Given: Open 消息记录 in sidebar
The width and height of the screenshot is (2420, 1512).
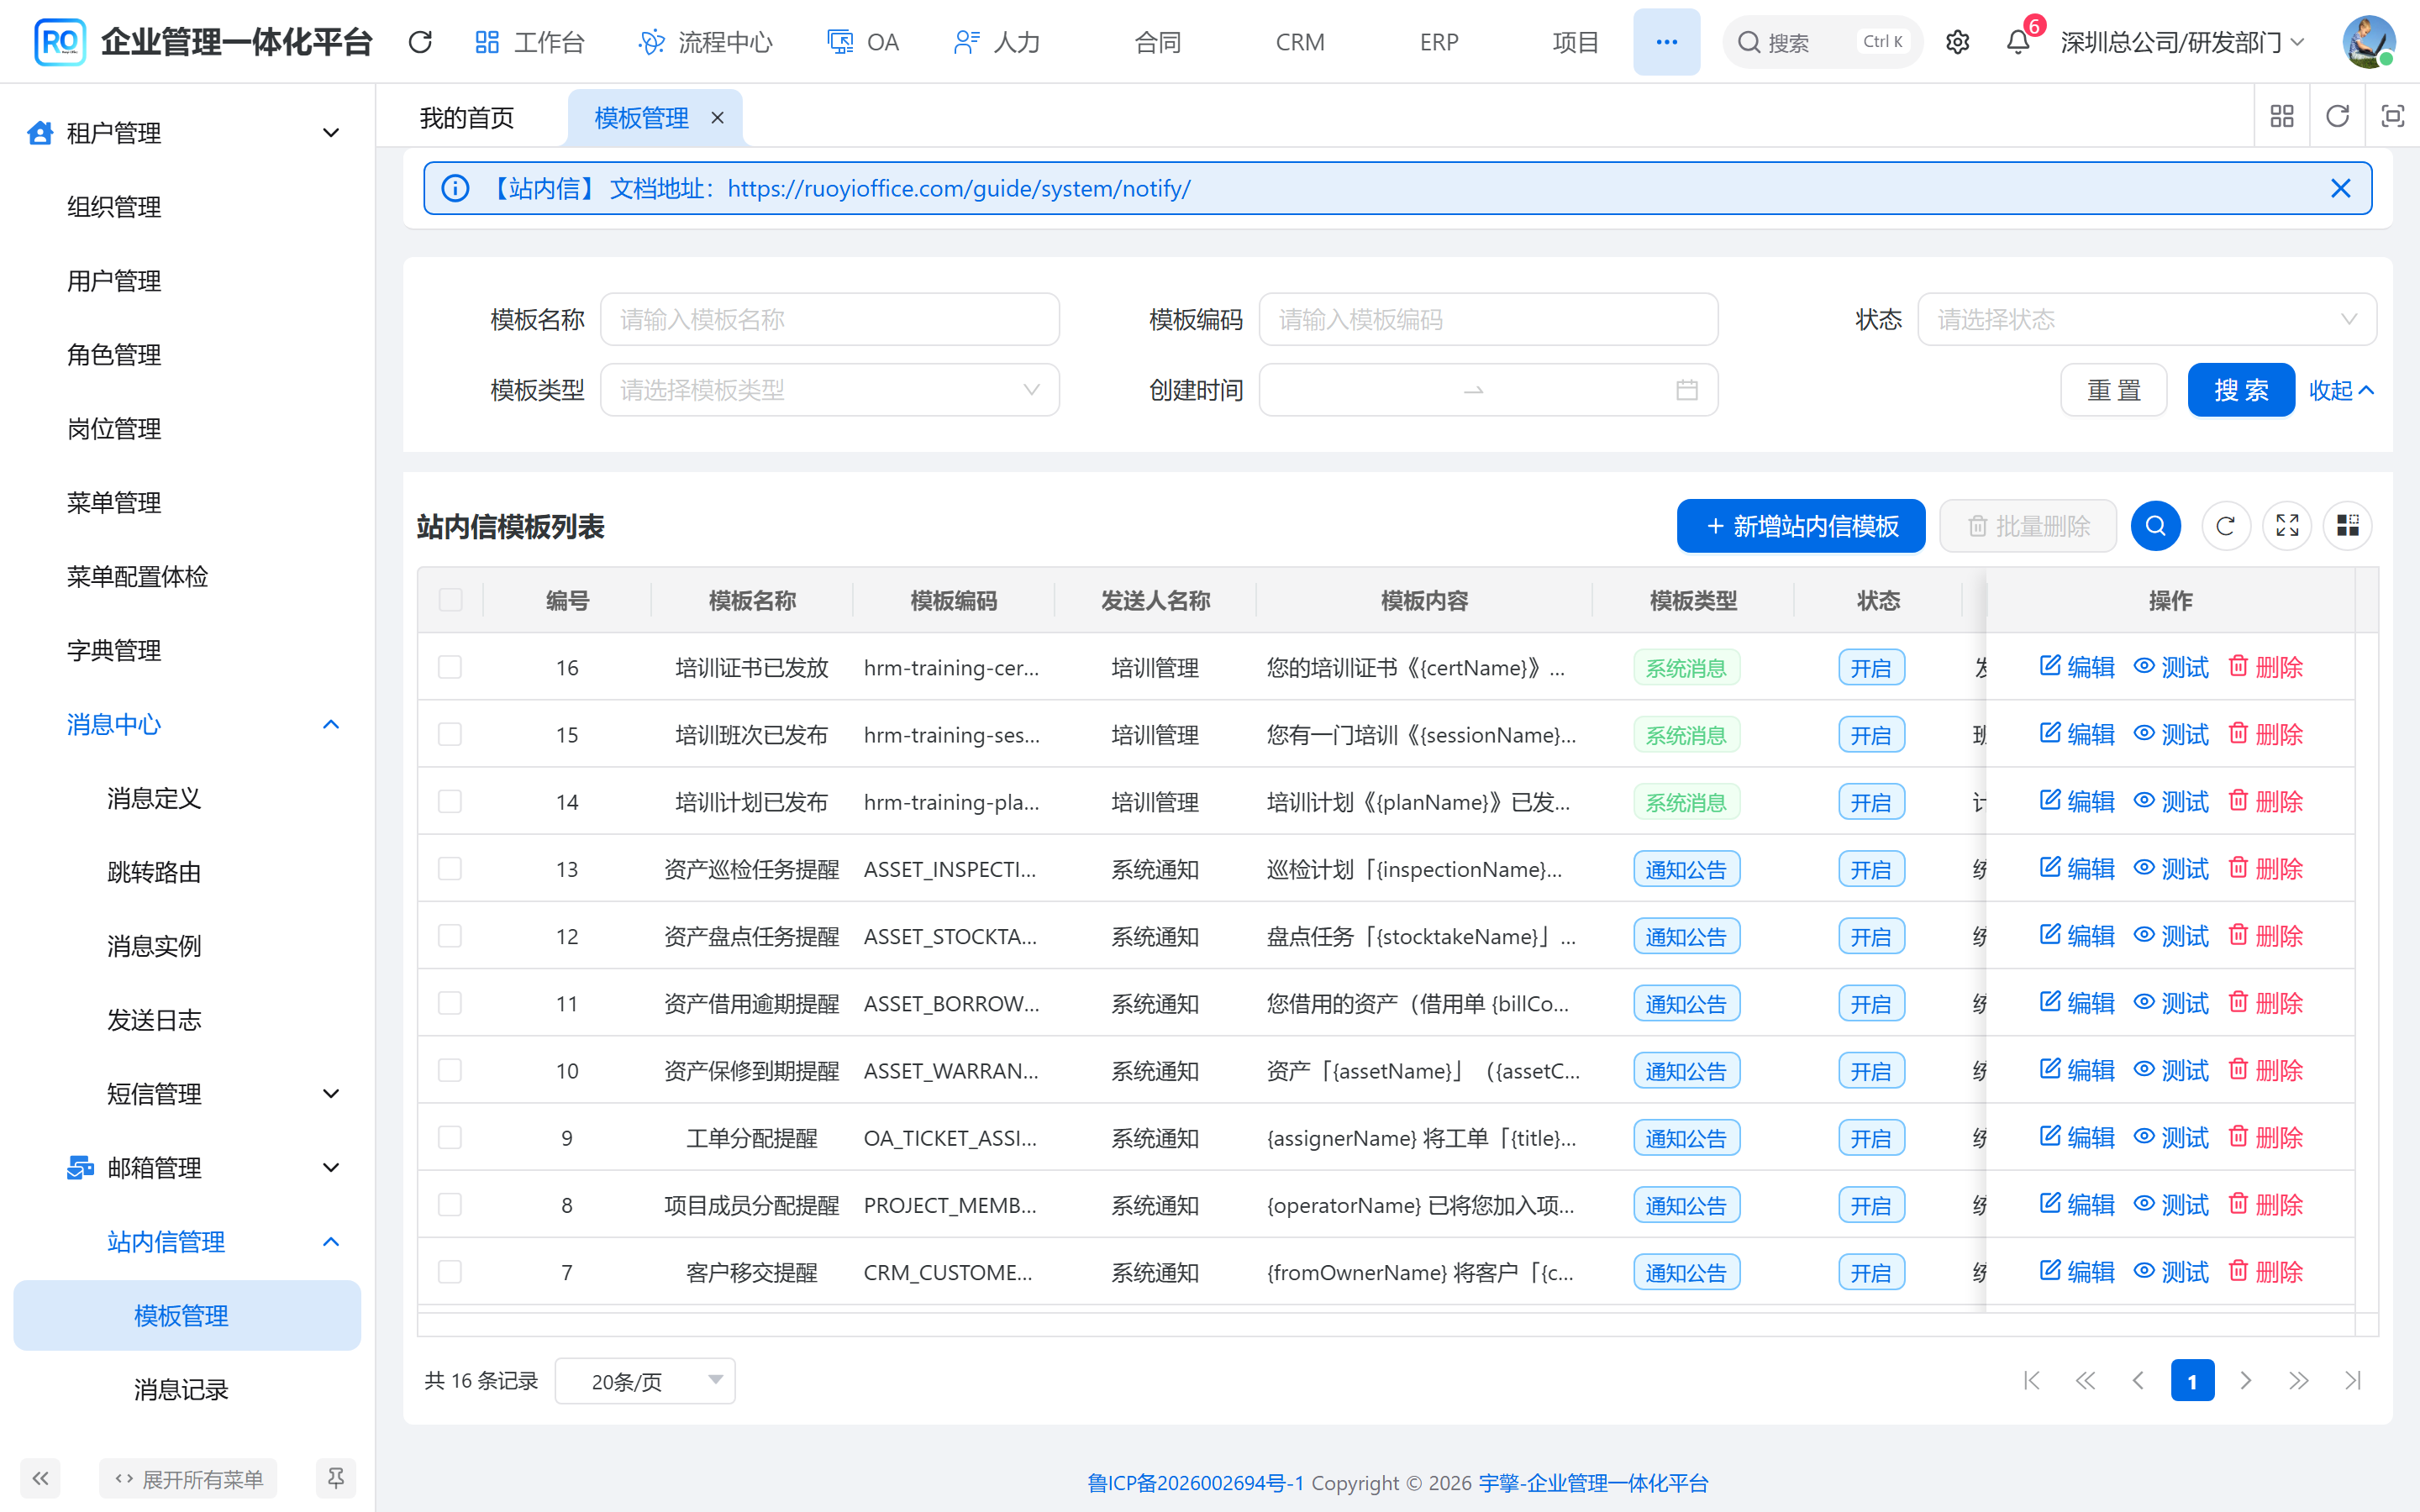Looking at the screenshot, I should 187,1389.
